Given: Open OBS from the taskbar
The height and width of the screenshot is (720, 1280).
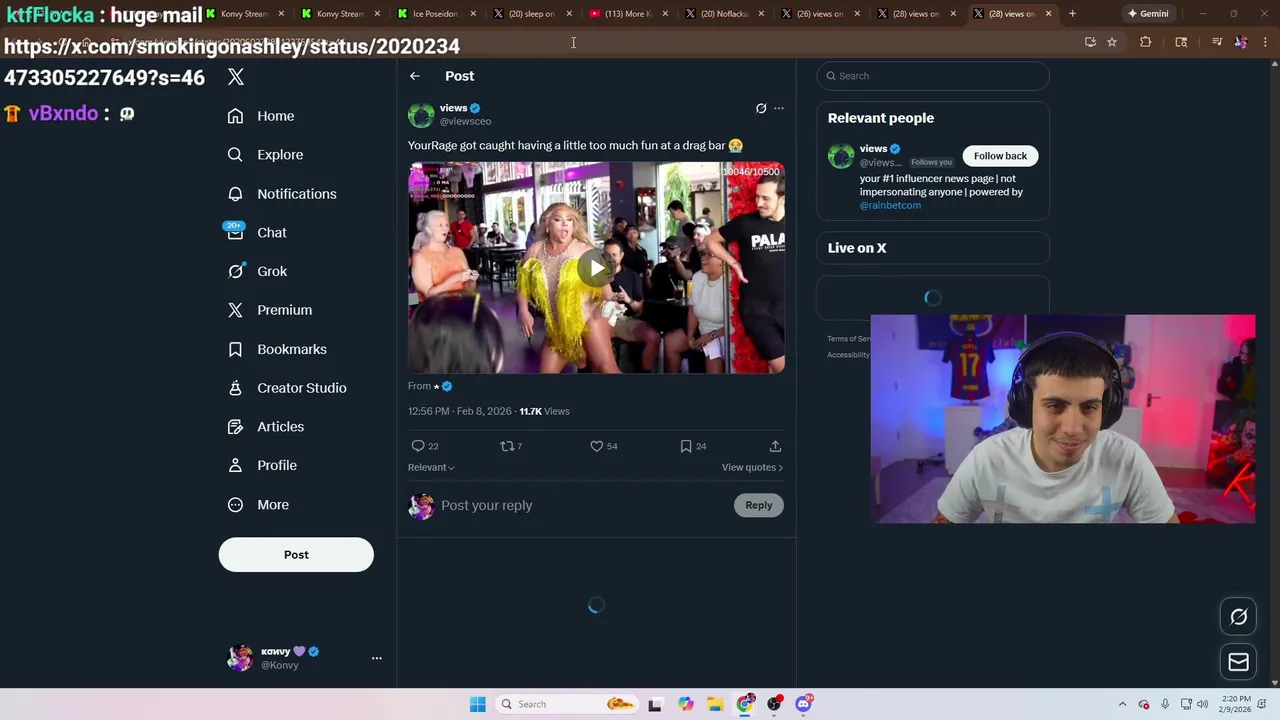Looking at the screenshot, I should (x=774, y=704).
